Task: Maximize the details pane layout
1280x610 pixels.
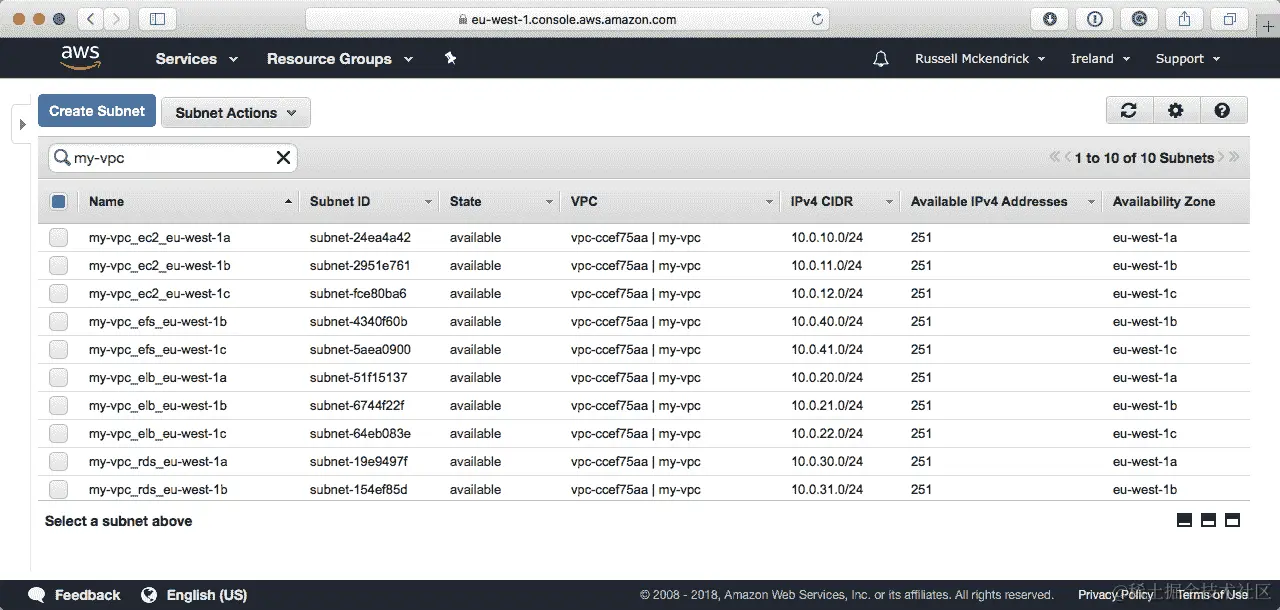Action: pos(1232,521)
